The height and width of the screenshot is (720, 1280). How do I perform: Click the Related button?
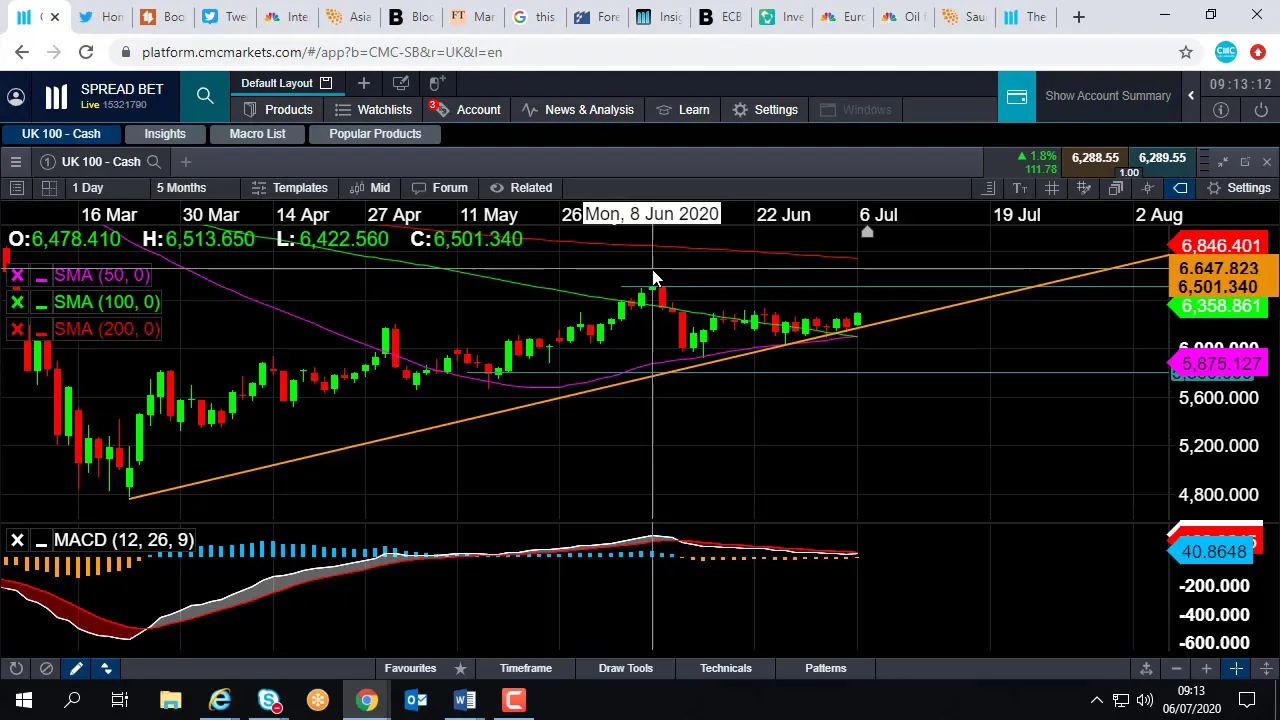point(520,188)
